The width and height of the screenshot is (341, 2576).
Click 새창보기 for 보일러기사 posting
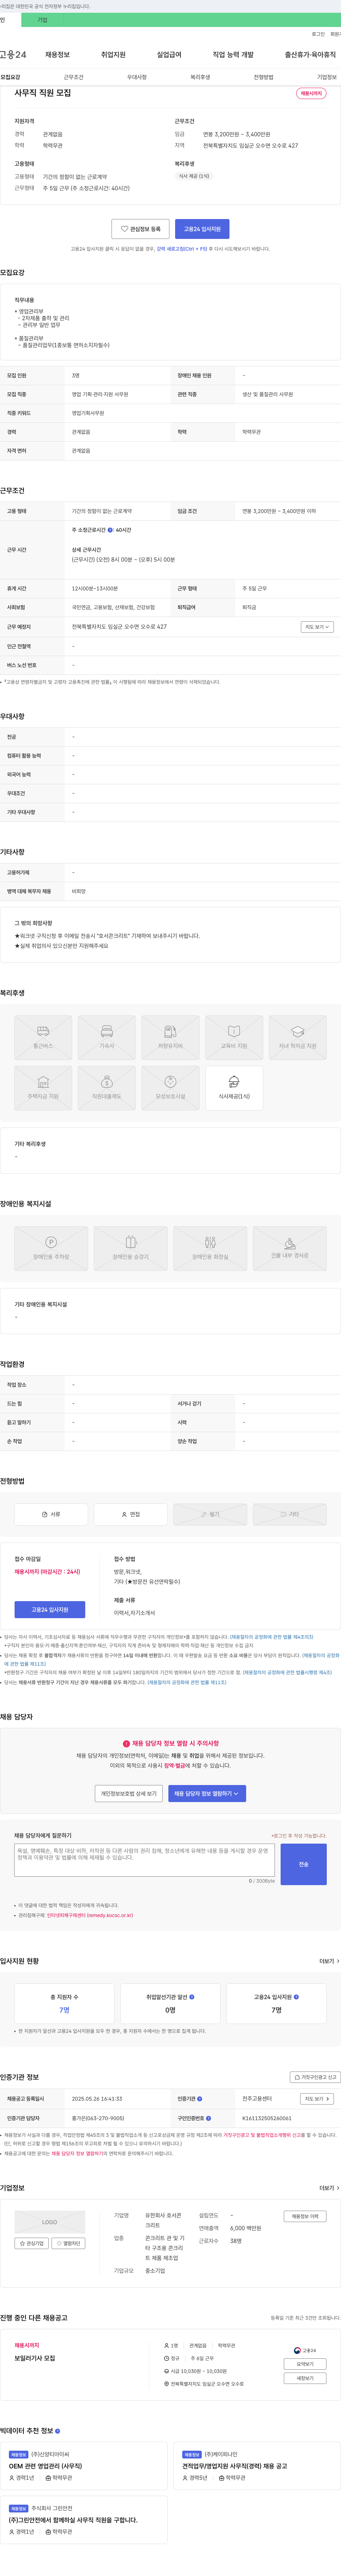tap(305, 2378)
